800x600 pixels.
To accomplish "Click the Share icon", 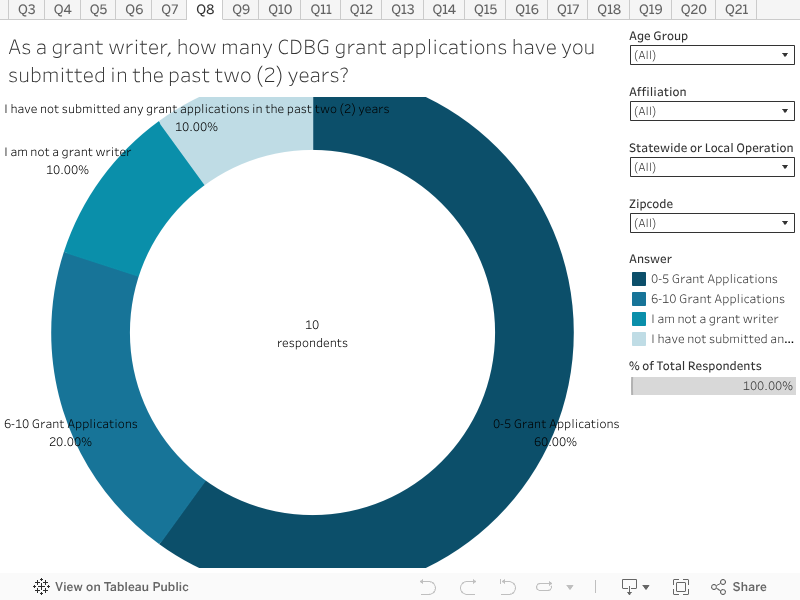I will (x=718, y=587).
